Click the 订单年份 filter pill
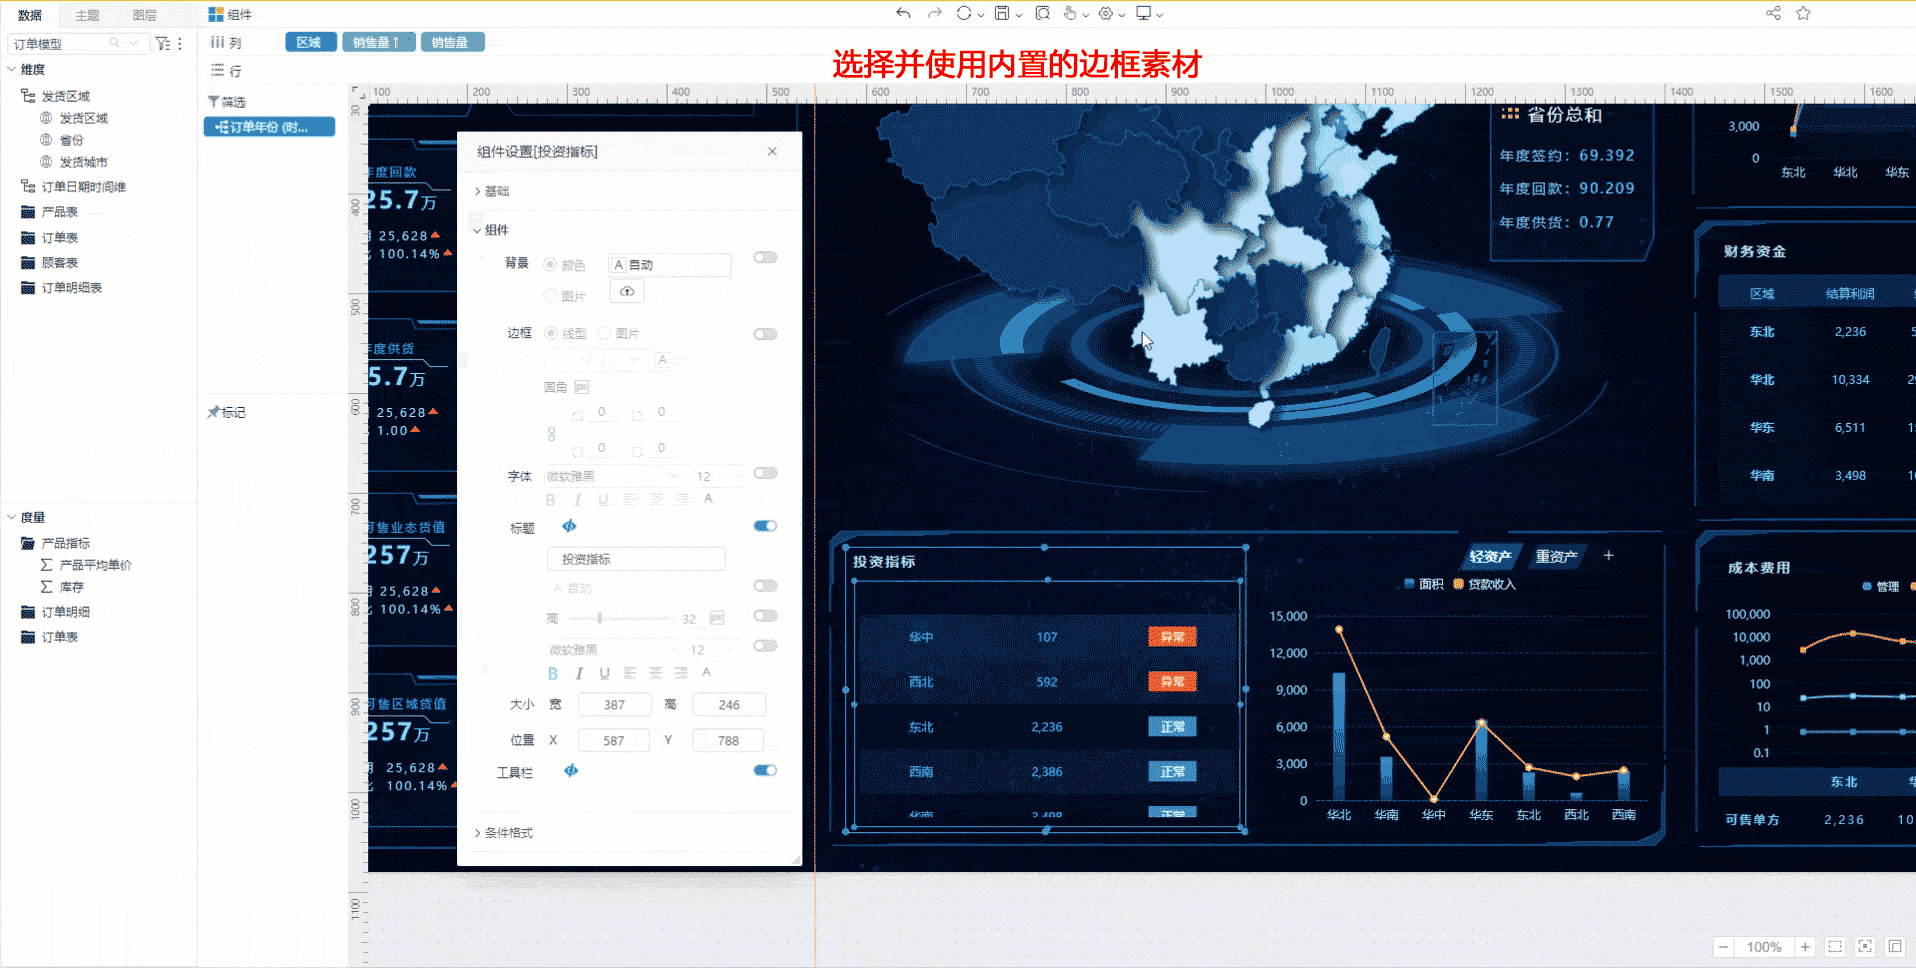Screen dimensions: 1916x968 pyautogui.click(x=269, y=127)
